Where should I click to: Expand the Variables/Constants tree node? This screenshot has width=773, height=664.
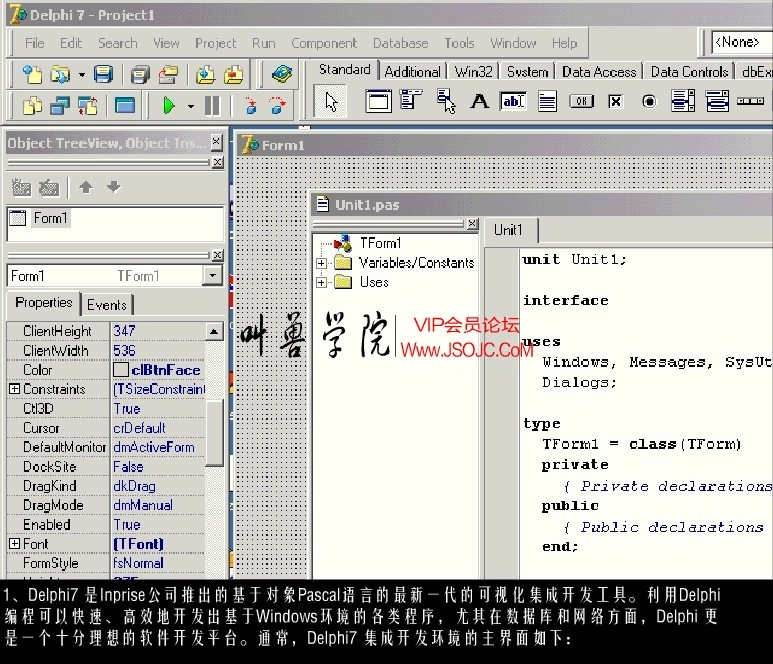322,263
